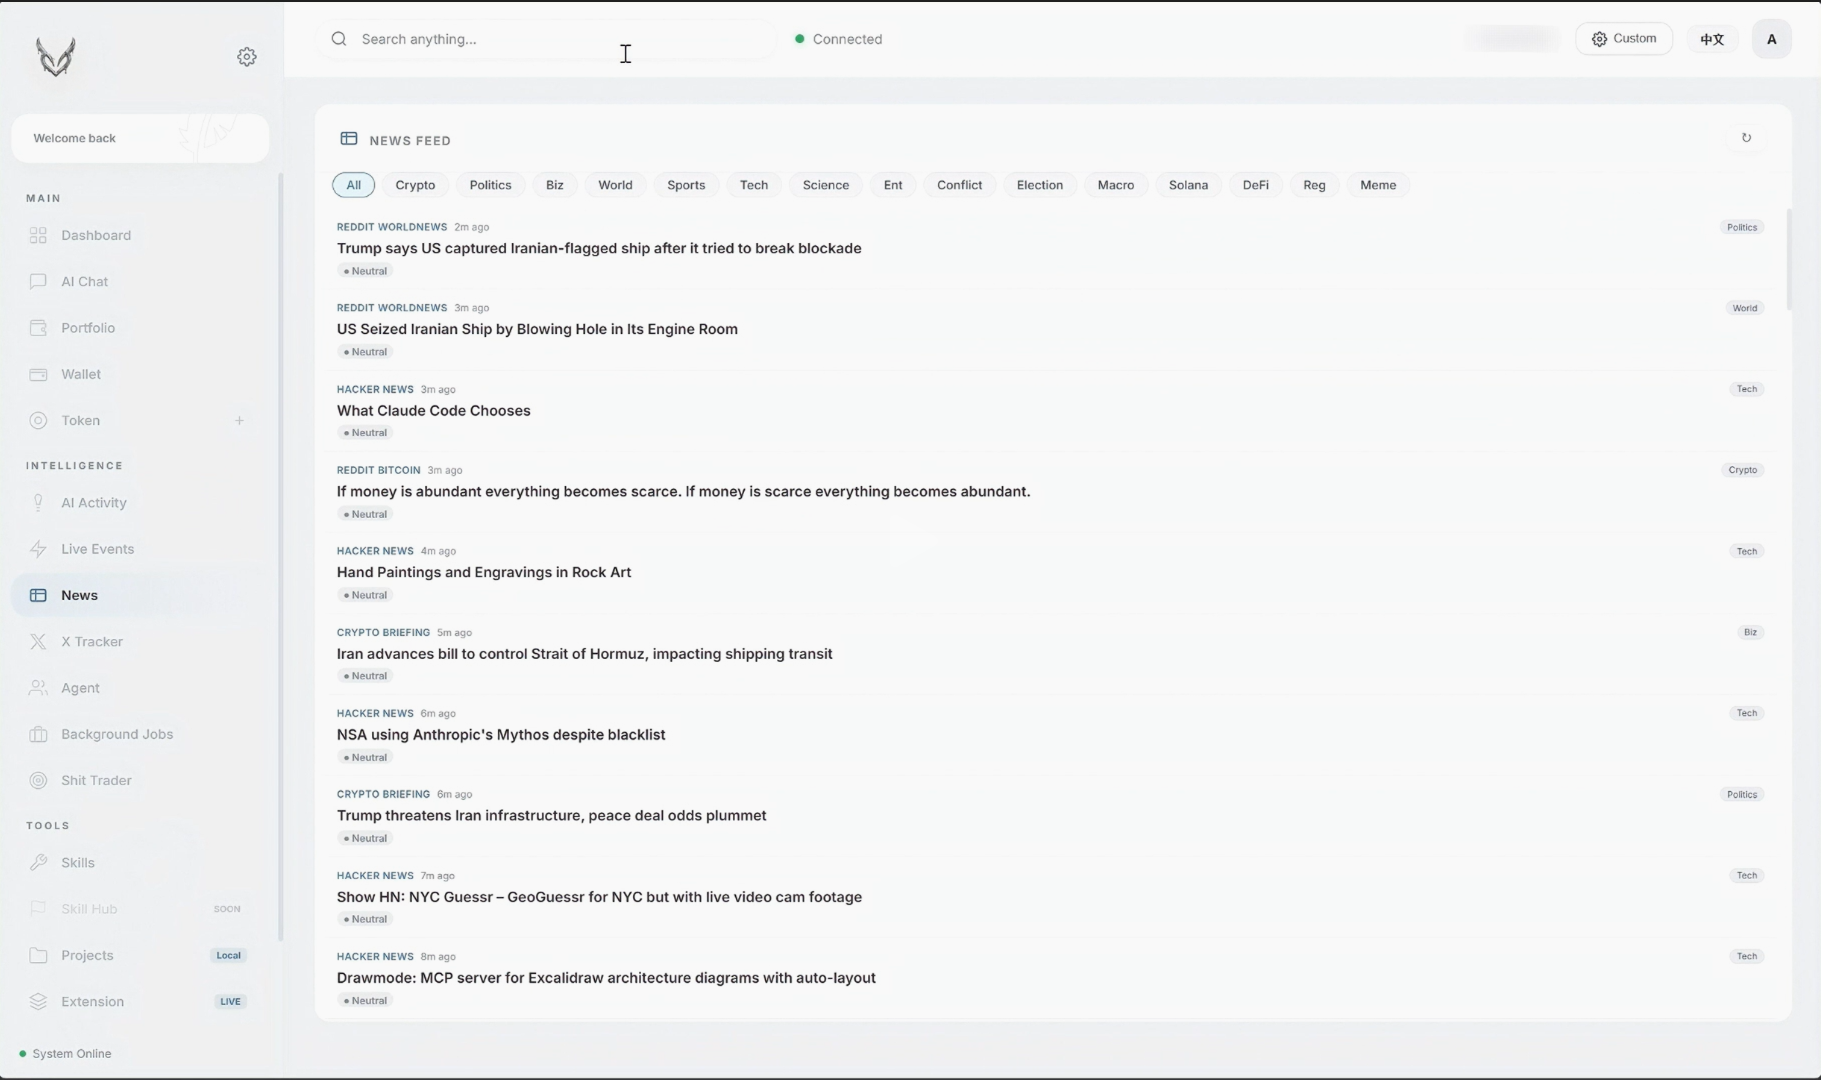Click the Live Events lightning icon
Screen dimensions: 1821x1080
point(38,549)
